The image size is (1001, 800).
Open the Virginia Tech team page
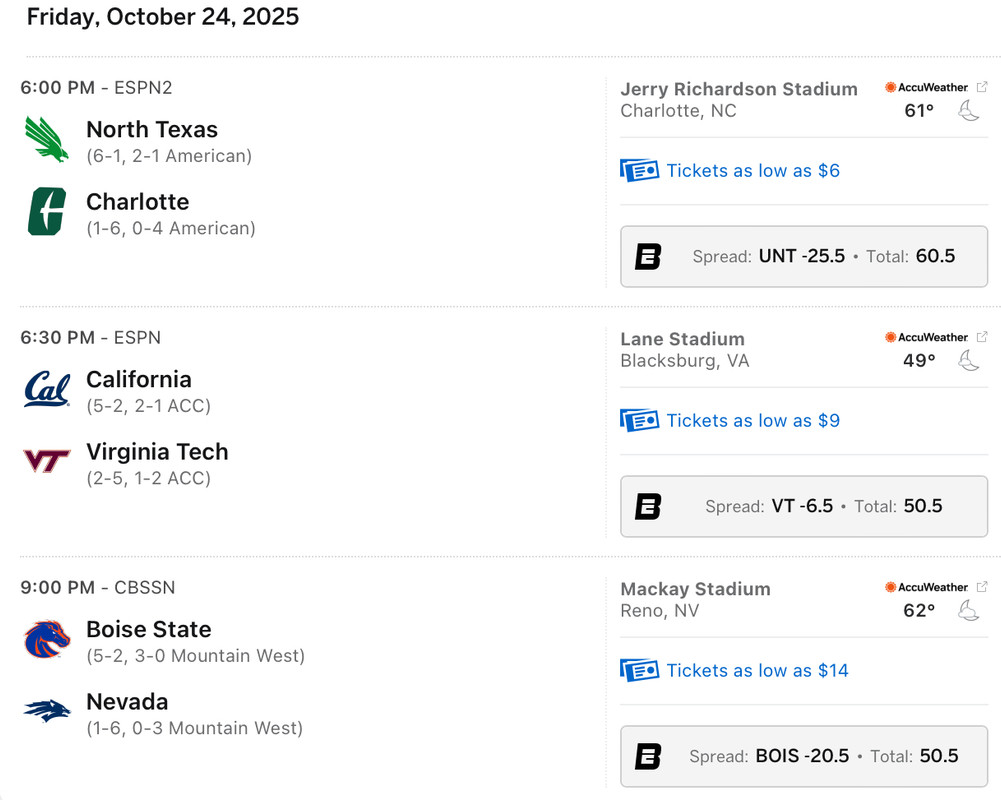point(157,451)
